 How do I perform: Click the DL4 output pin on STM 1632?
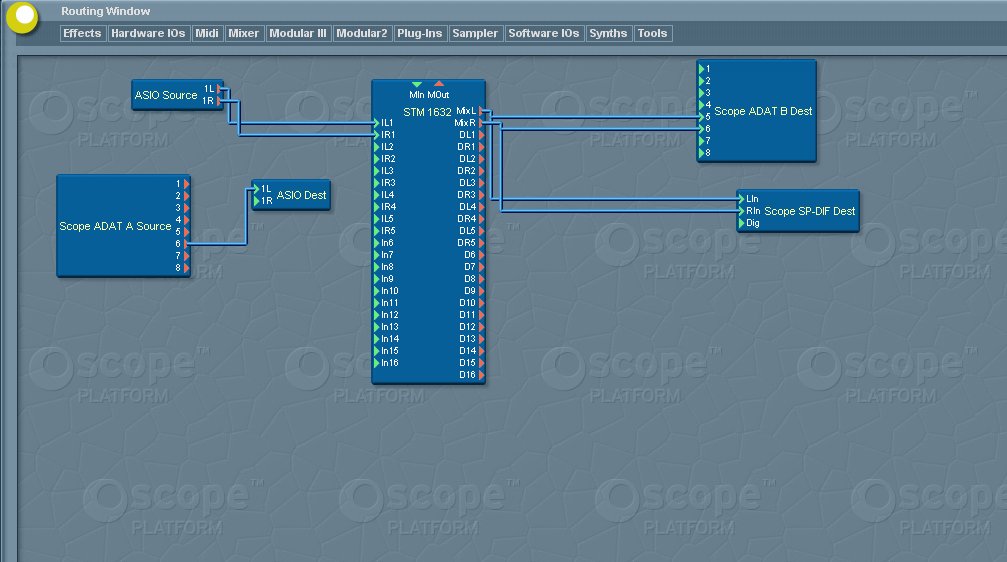(481, 207)
